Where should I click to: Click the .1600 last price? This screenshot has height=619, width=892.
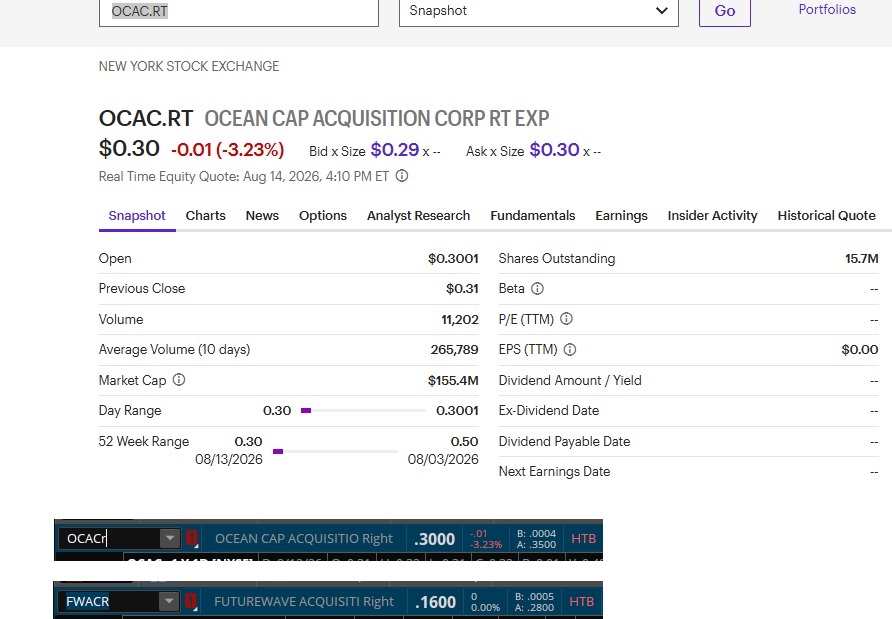click(x=435, y=602)
